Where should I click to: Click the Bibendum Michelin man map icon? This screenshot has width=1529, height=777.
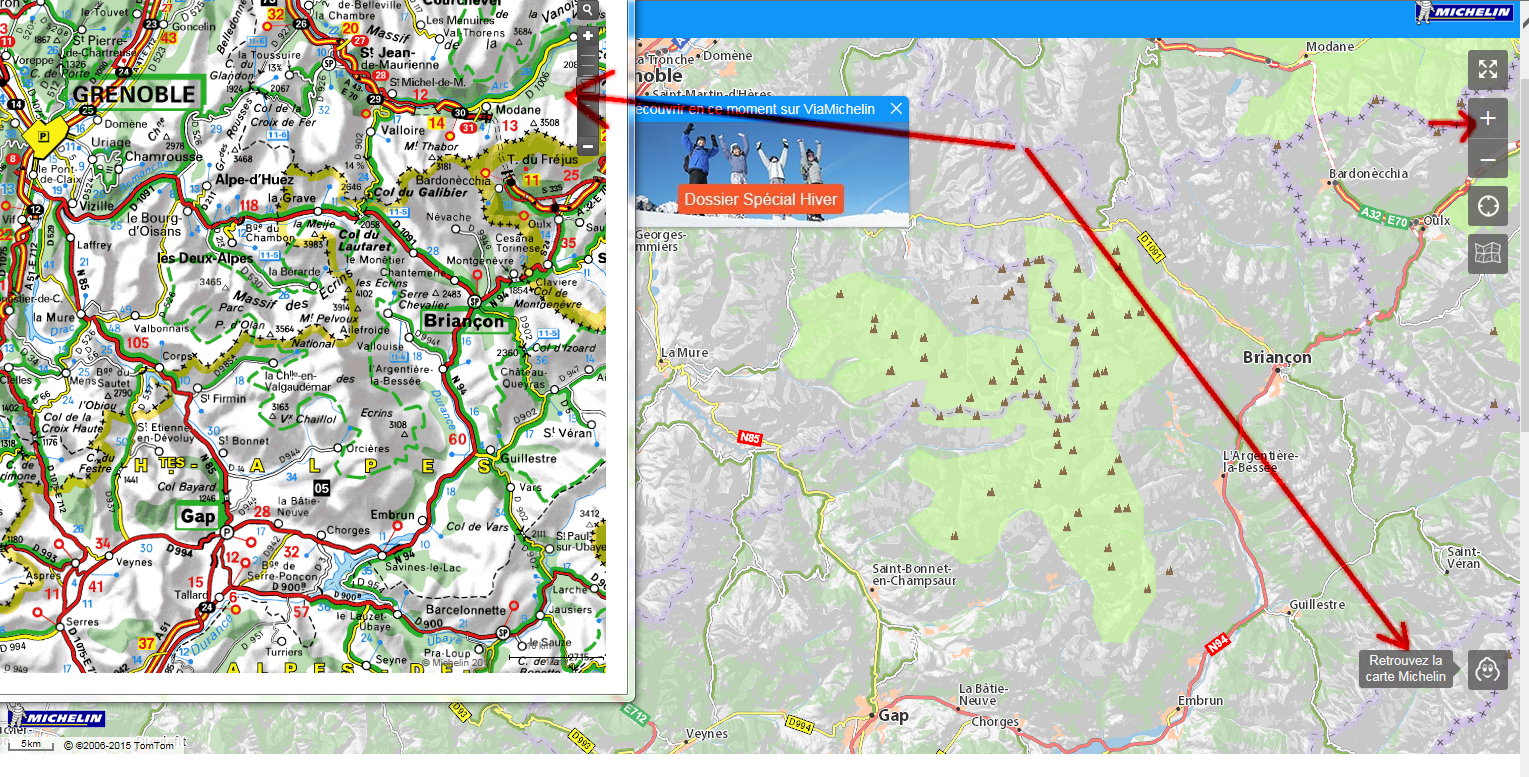(1487, 669)
